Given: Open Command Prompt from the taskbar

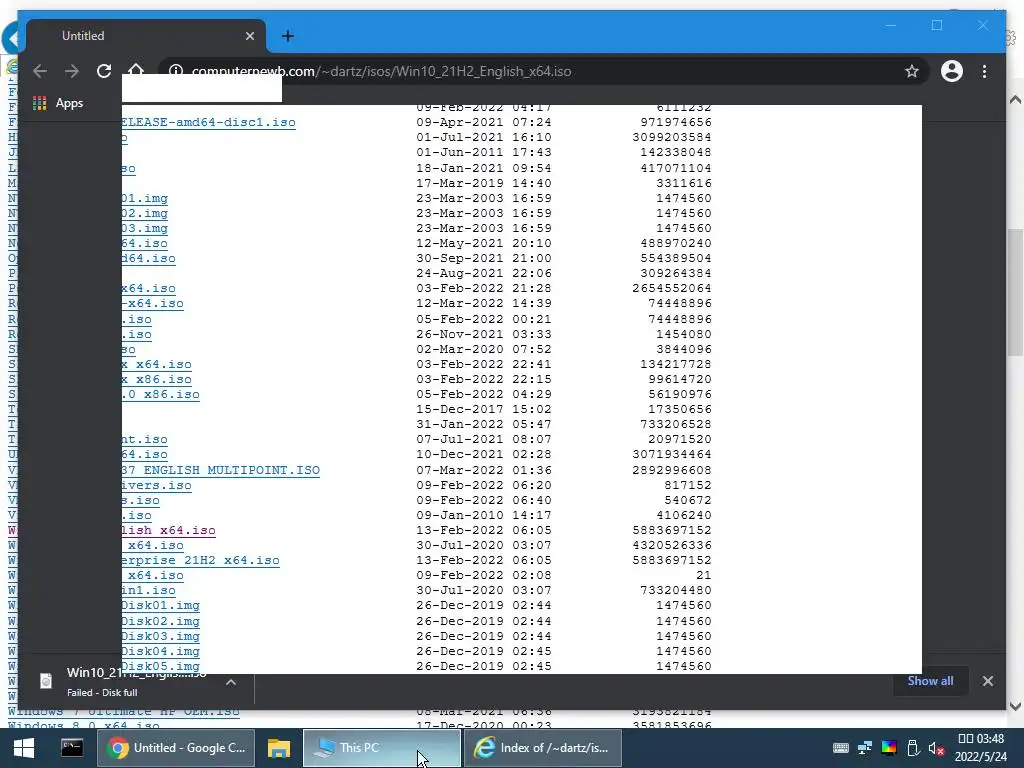Looking at the screenshot, I should (72, 748).
